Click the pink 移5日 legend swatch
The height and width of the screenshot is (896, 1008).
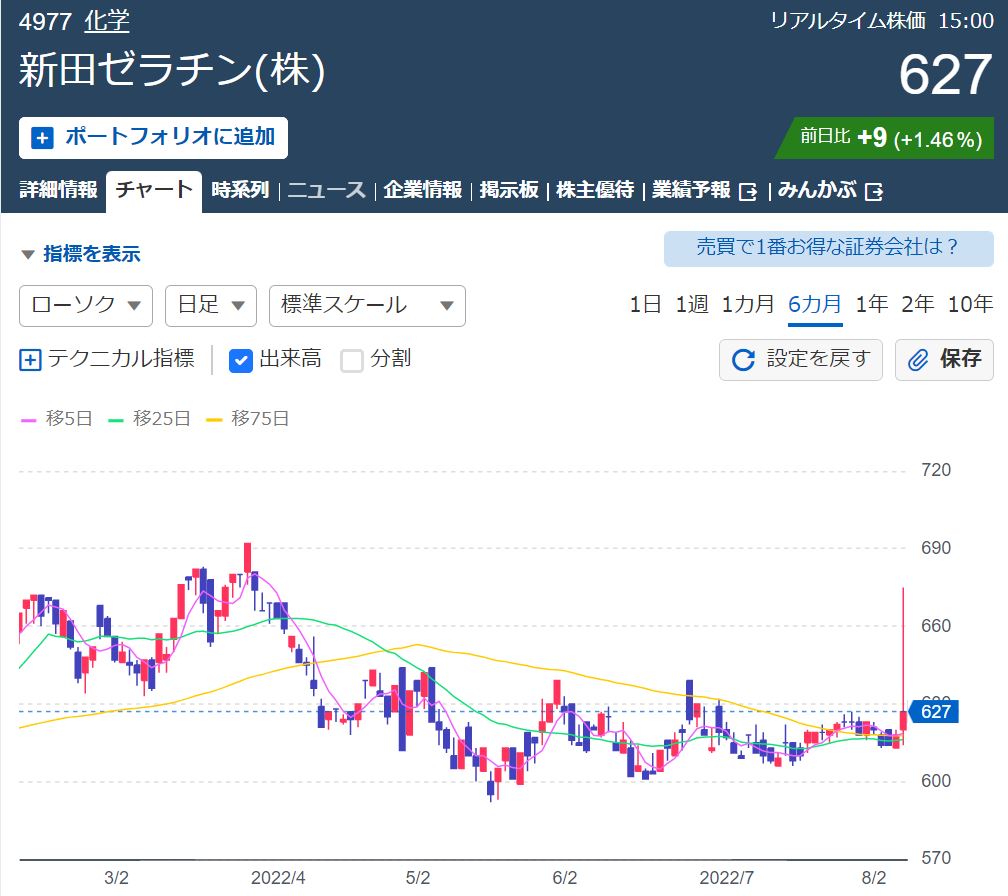pyautogui.click(x=28, y=420)
